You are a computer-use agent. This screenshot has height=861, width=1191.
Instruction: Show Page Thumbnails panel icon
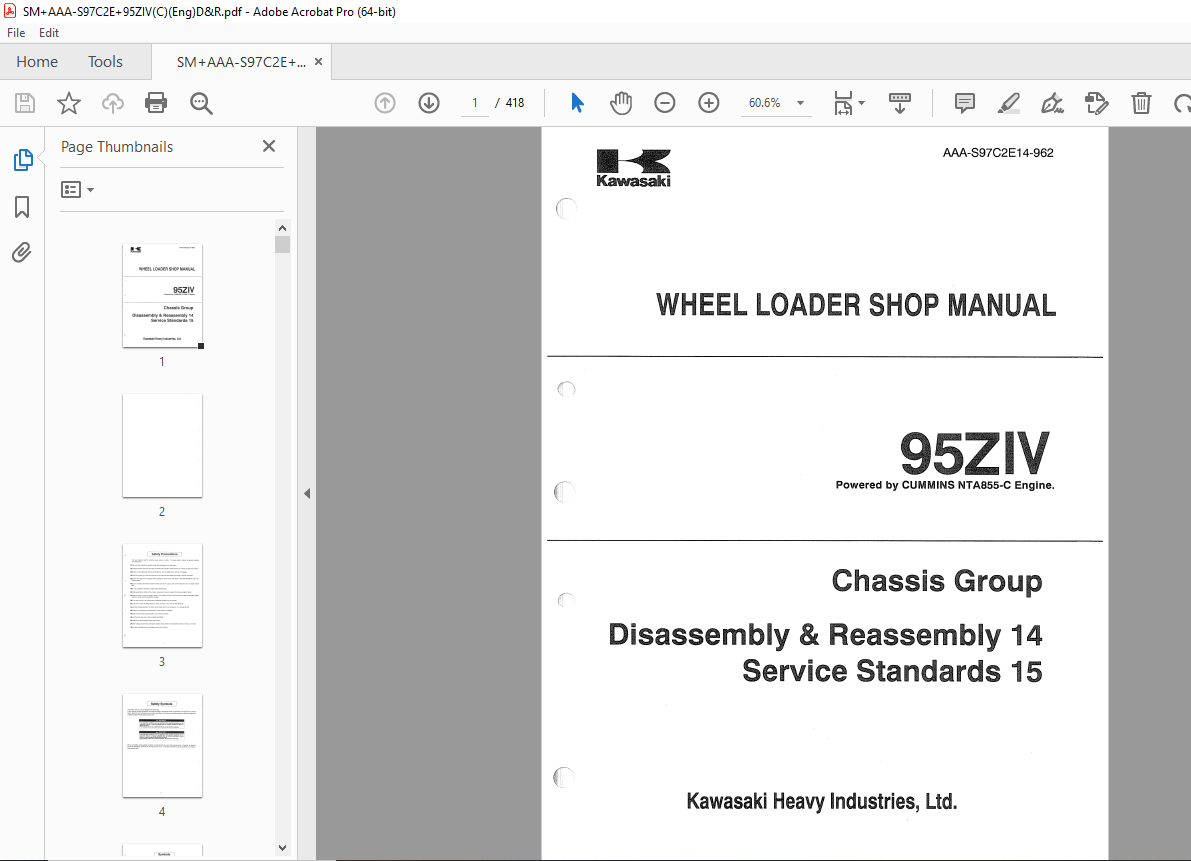point(23,159)
